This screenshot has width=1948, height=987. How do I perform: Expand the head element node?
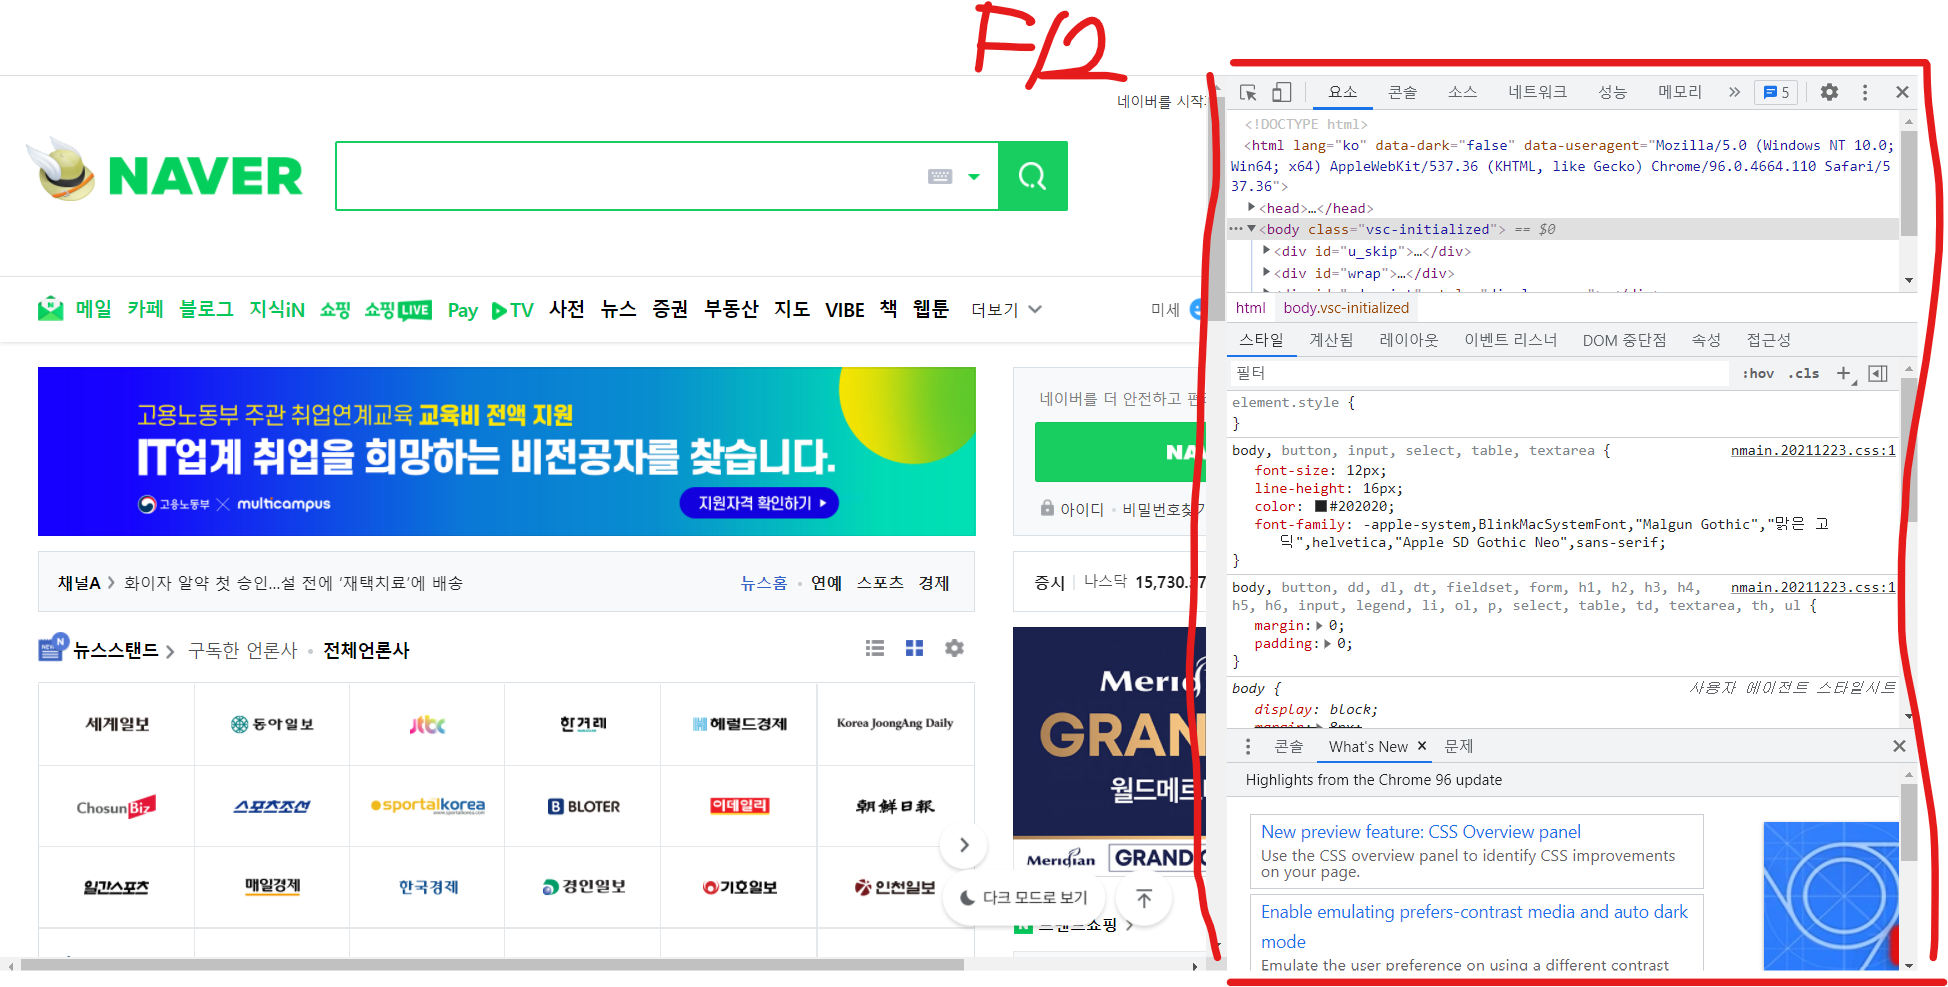pos(1251,207)
